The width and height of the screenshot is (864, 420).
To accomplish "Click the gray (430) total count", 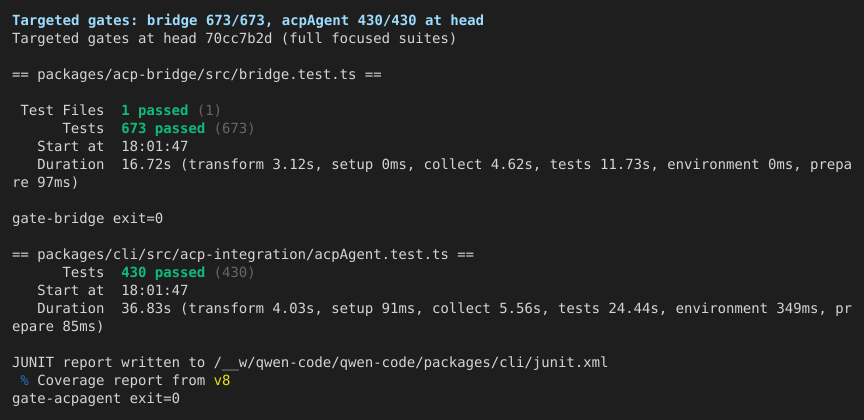I will tap(234, 273).
